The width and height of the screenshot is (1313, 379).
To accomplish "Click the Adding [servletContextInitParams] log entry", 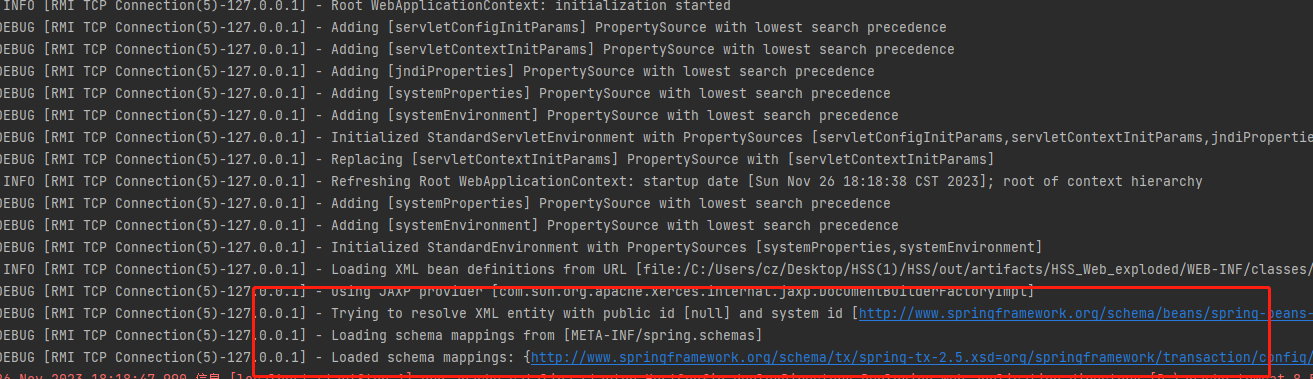I will (656, 49).
